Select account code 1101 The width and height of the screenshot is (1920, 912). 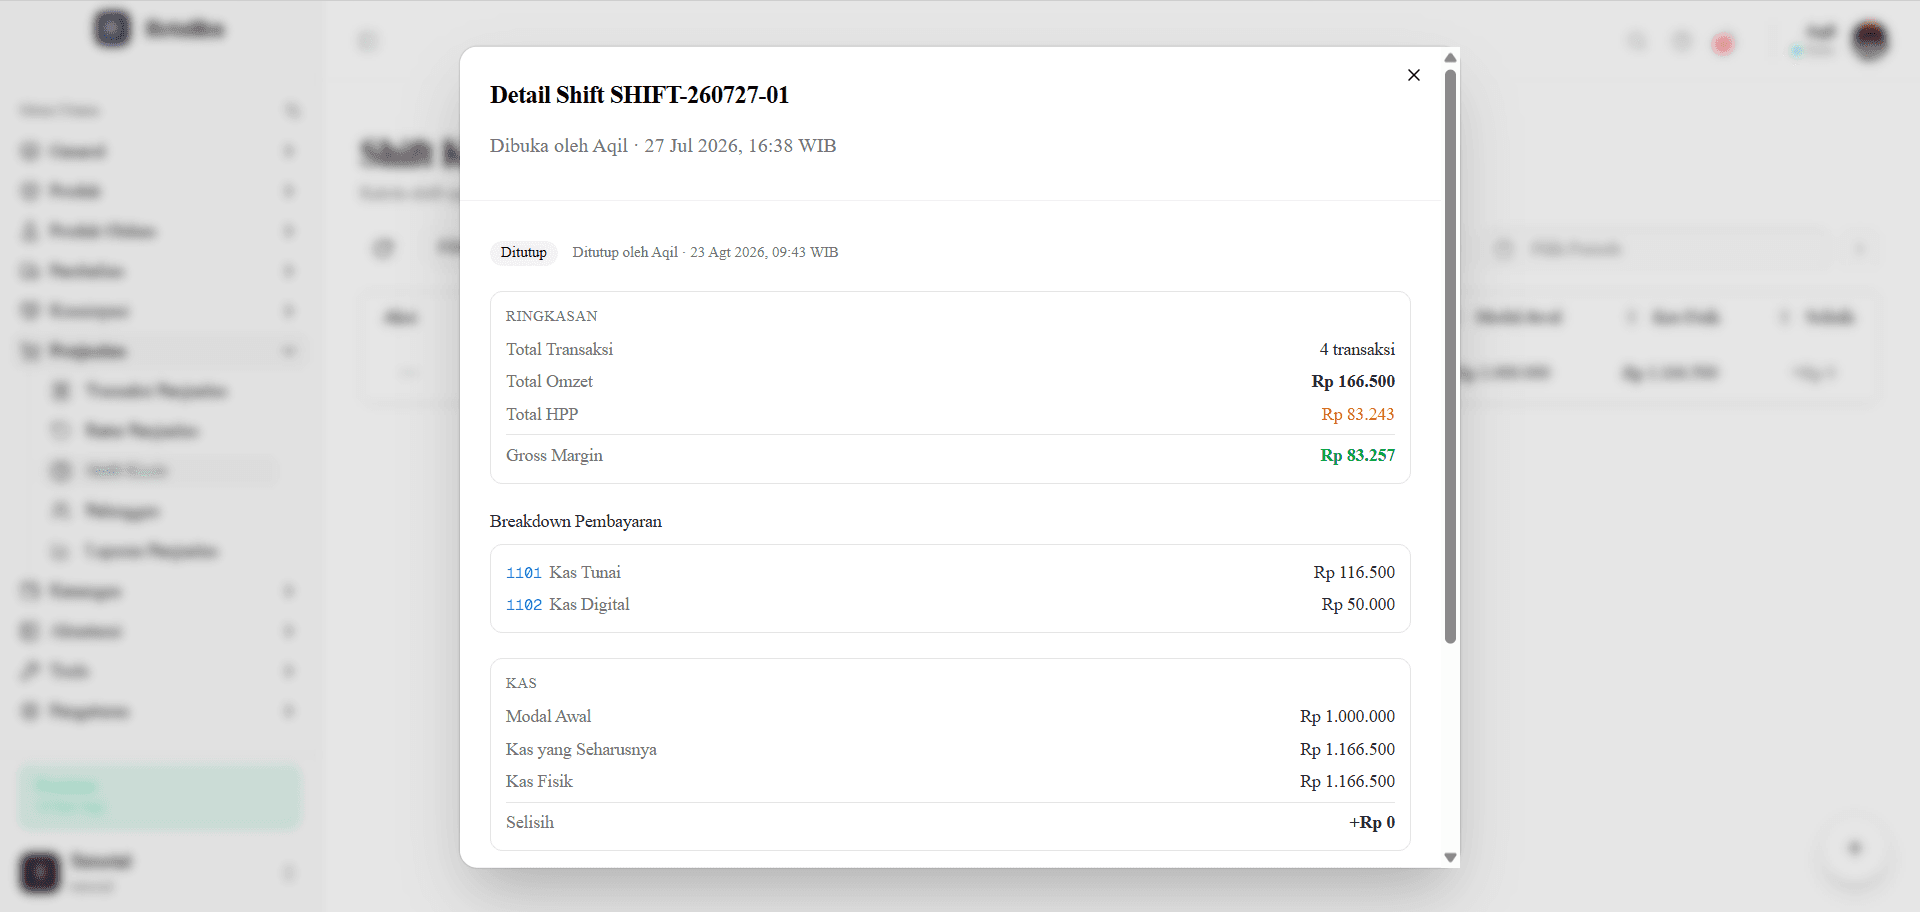pos(523,573)
